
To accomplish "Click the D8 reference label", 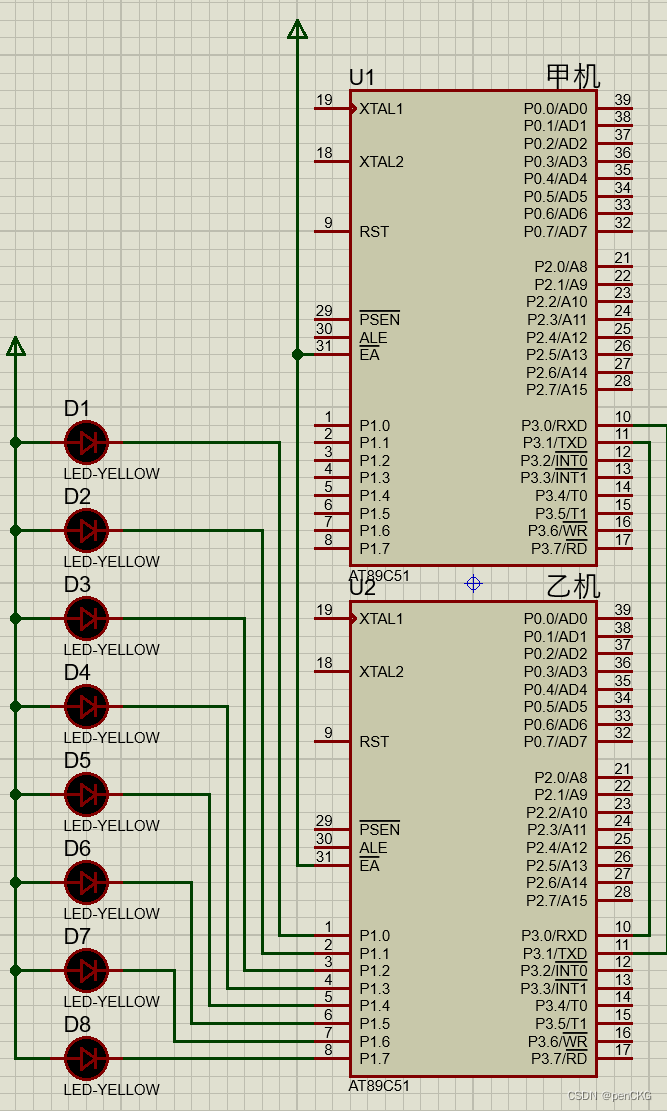I will [77, 1024].
